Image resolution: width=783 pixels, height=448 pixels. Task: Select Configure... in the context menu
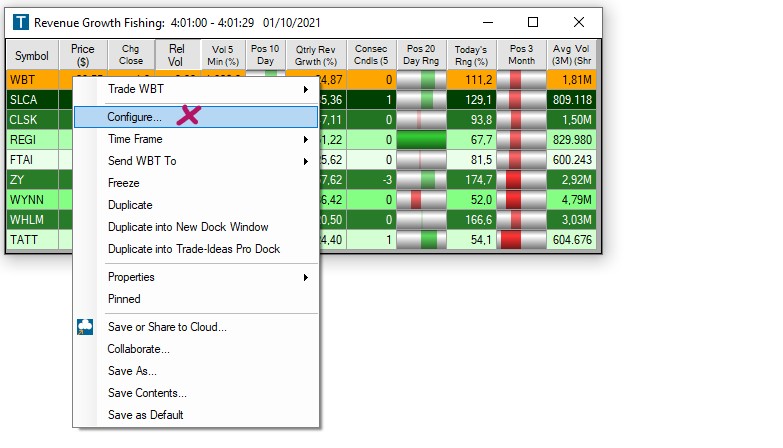click(x=135, y=117)
